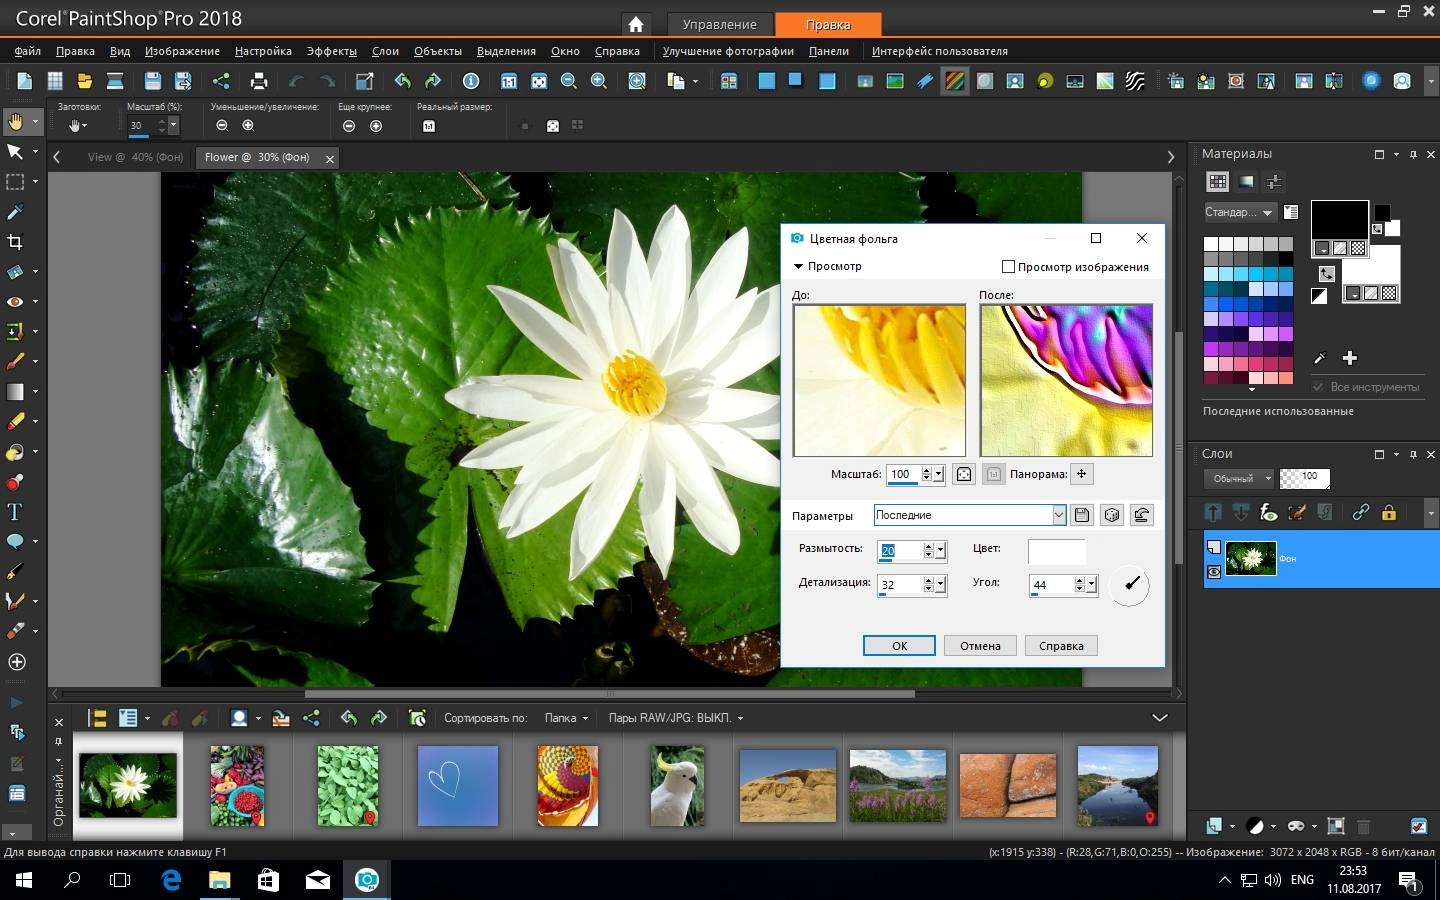Open Улучшение фотографии menu
The width and height of the screenshot is (1440, 900).
point(728,51)
